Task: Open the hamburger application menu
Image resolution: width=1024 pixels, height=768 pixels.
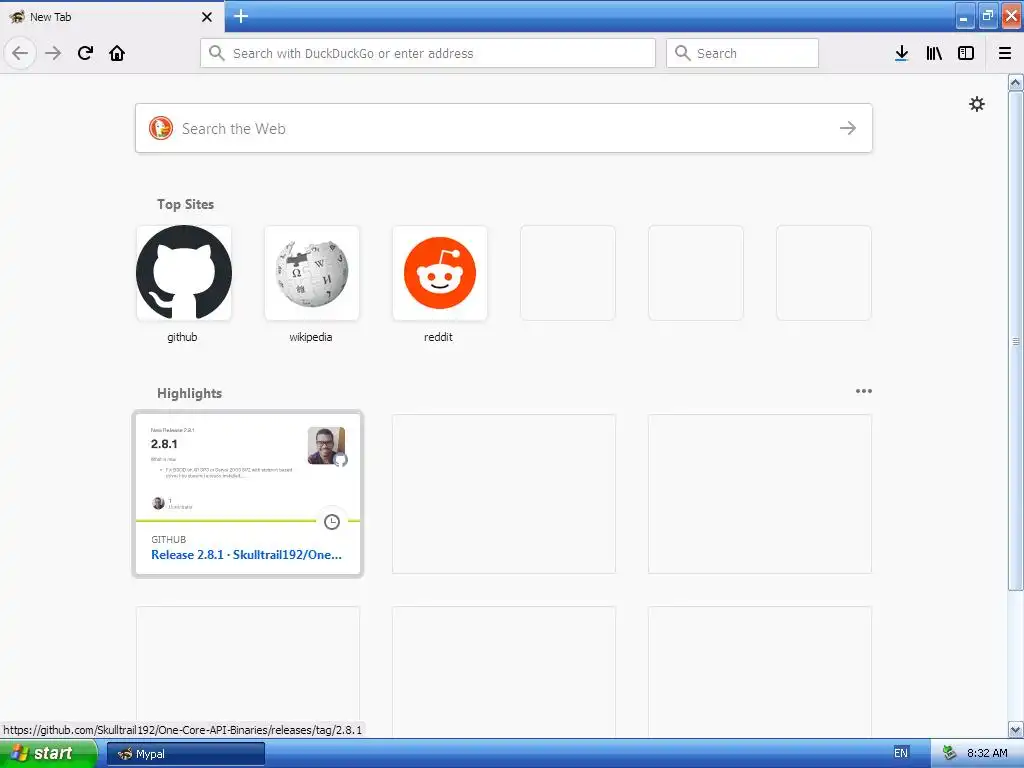Action: [x=1005, y=53]
